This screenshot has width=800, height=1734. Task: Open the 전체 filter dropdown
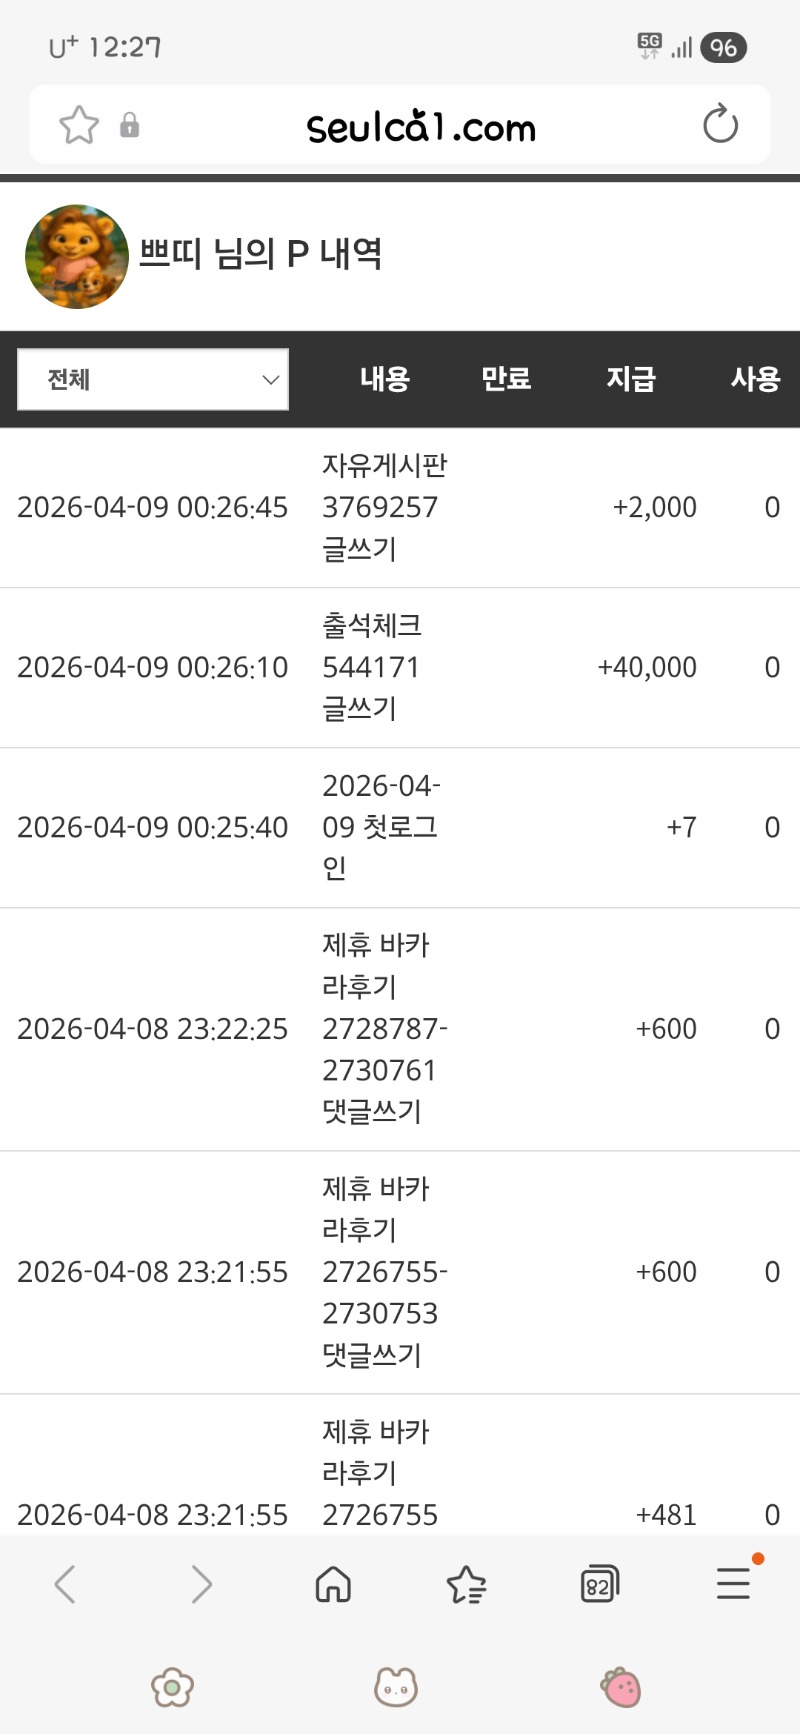pos(153,379)
